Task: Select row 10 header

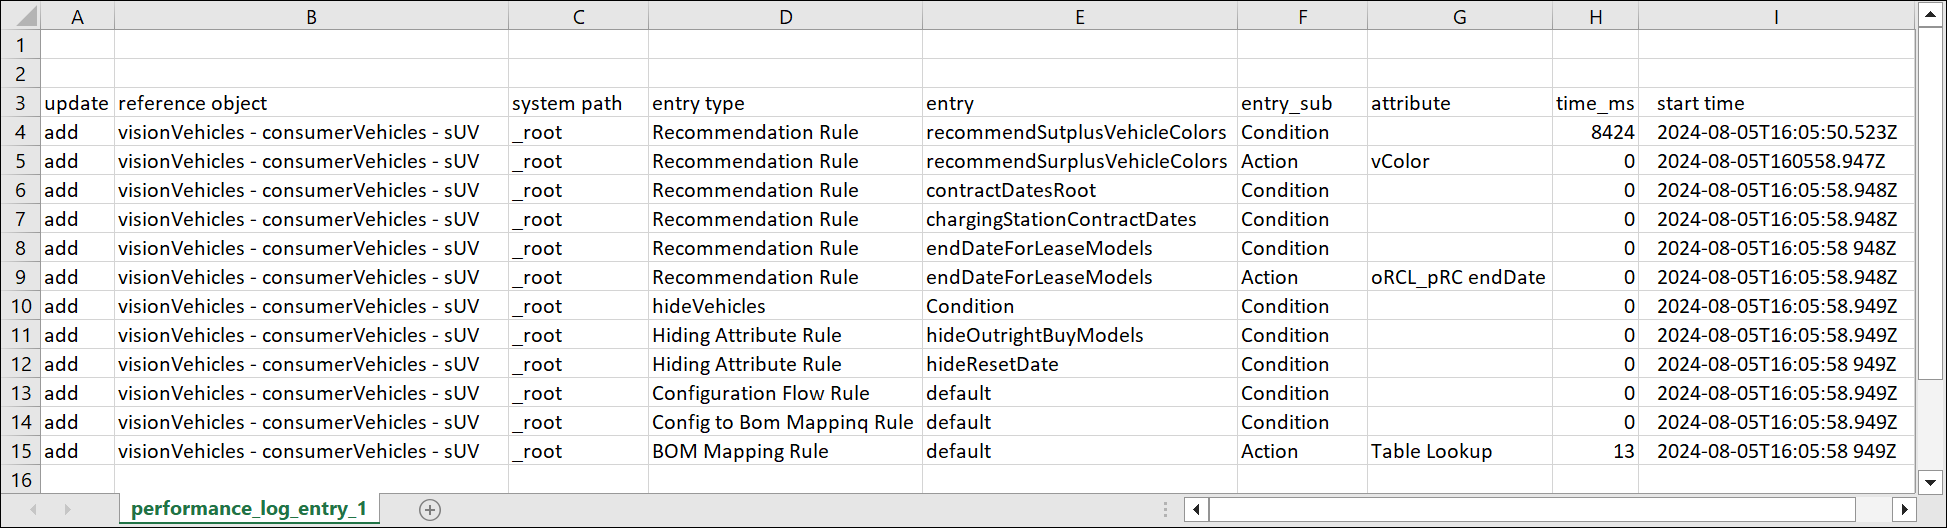Action: 21,306
